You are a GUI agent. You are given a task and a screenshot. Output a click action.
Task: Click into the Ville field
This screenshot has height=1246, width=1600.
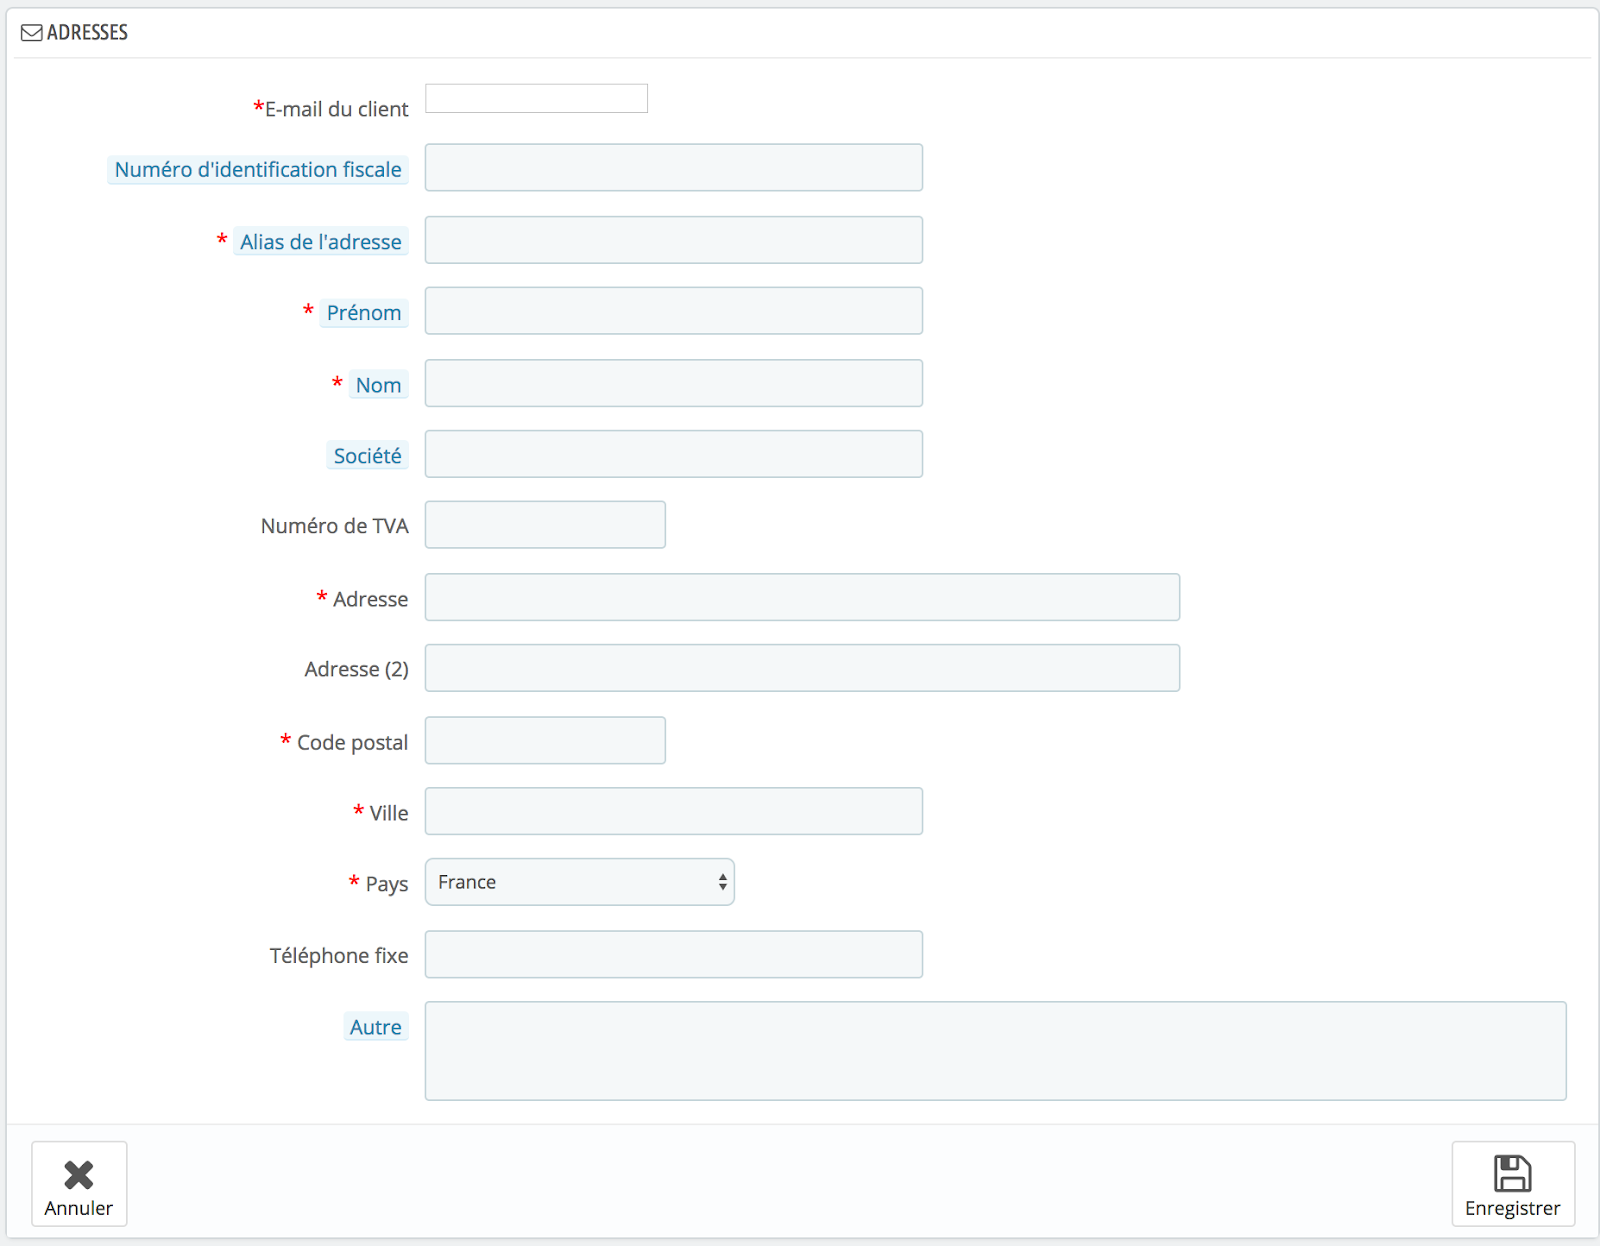673,811
